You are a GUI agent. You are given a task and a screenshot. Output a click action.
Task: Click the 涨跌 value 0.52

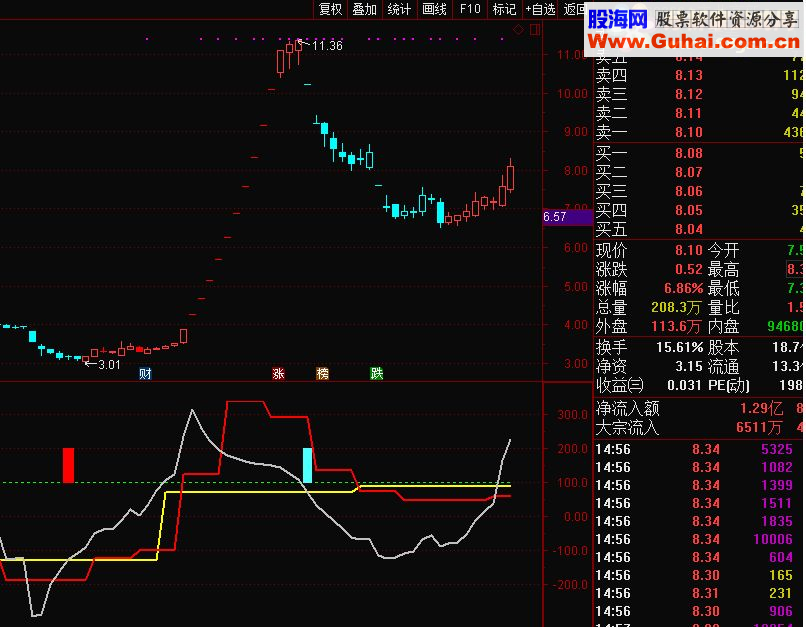pos(689,269)
